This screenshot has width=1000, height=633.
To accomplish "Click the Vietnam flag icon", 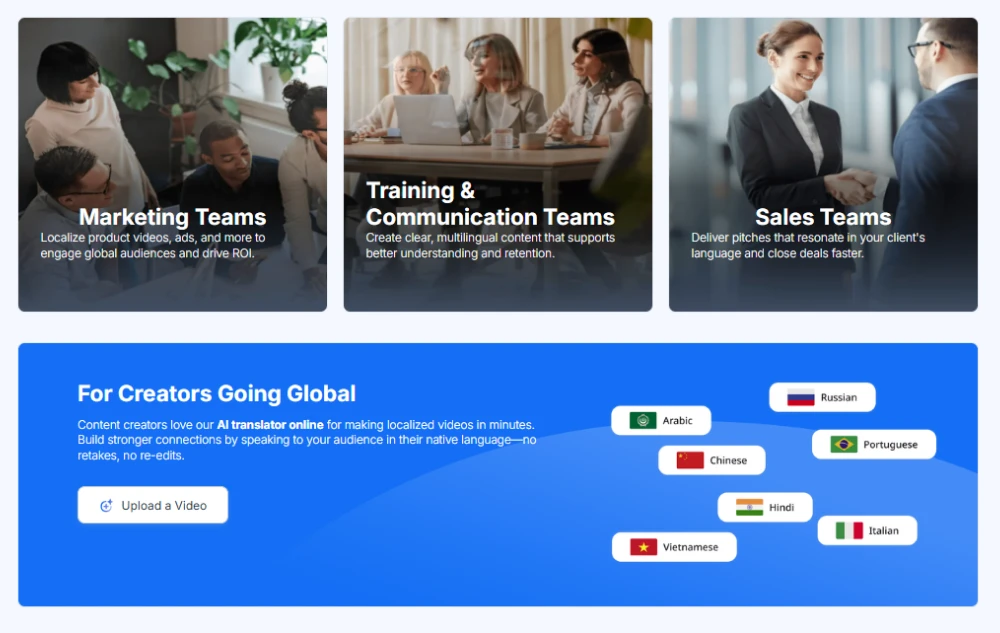I will pyautogui.click(x=643, y=547).
